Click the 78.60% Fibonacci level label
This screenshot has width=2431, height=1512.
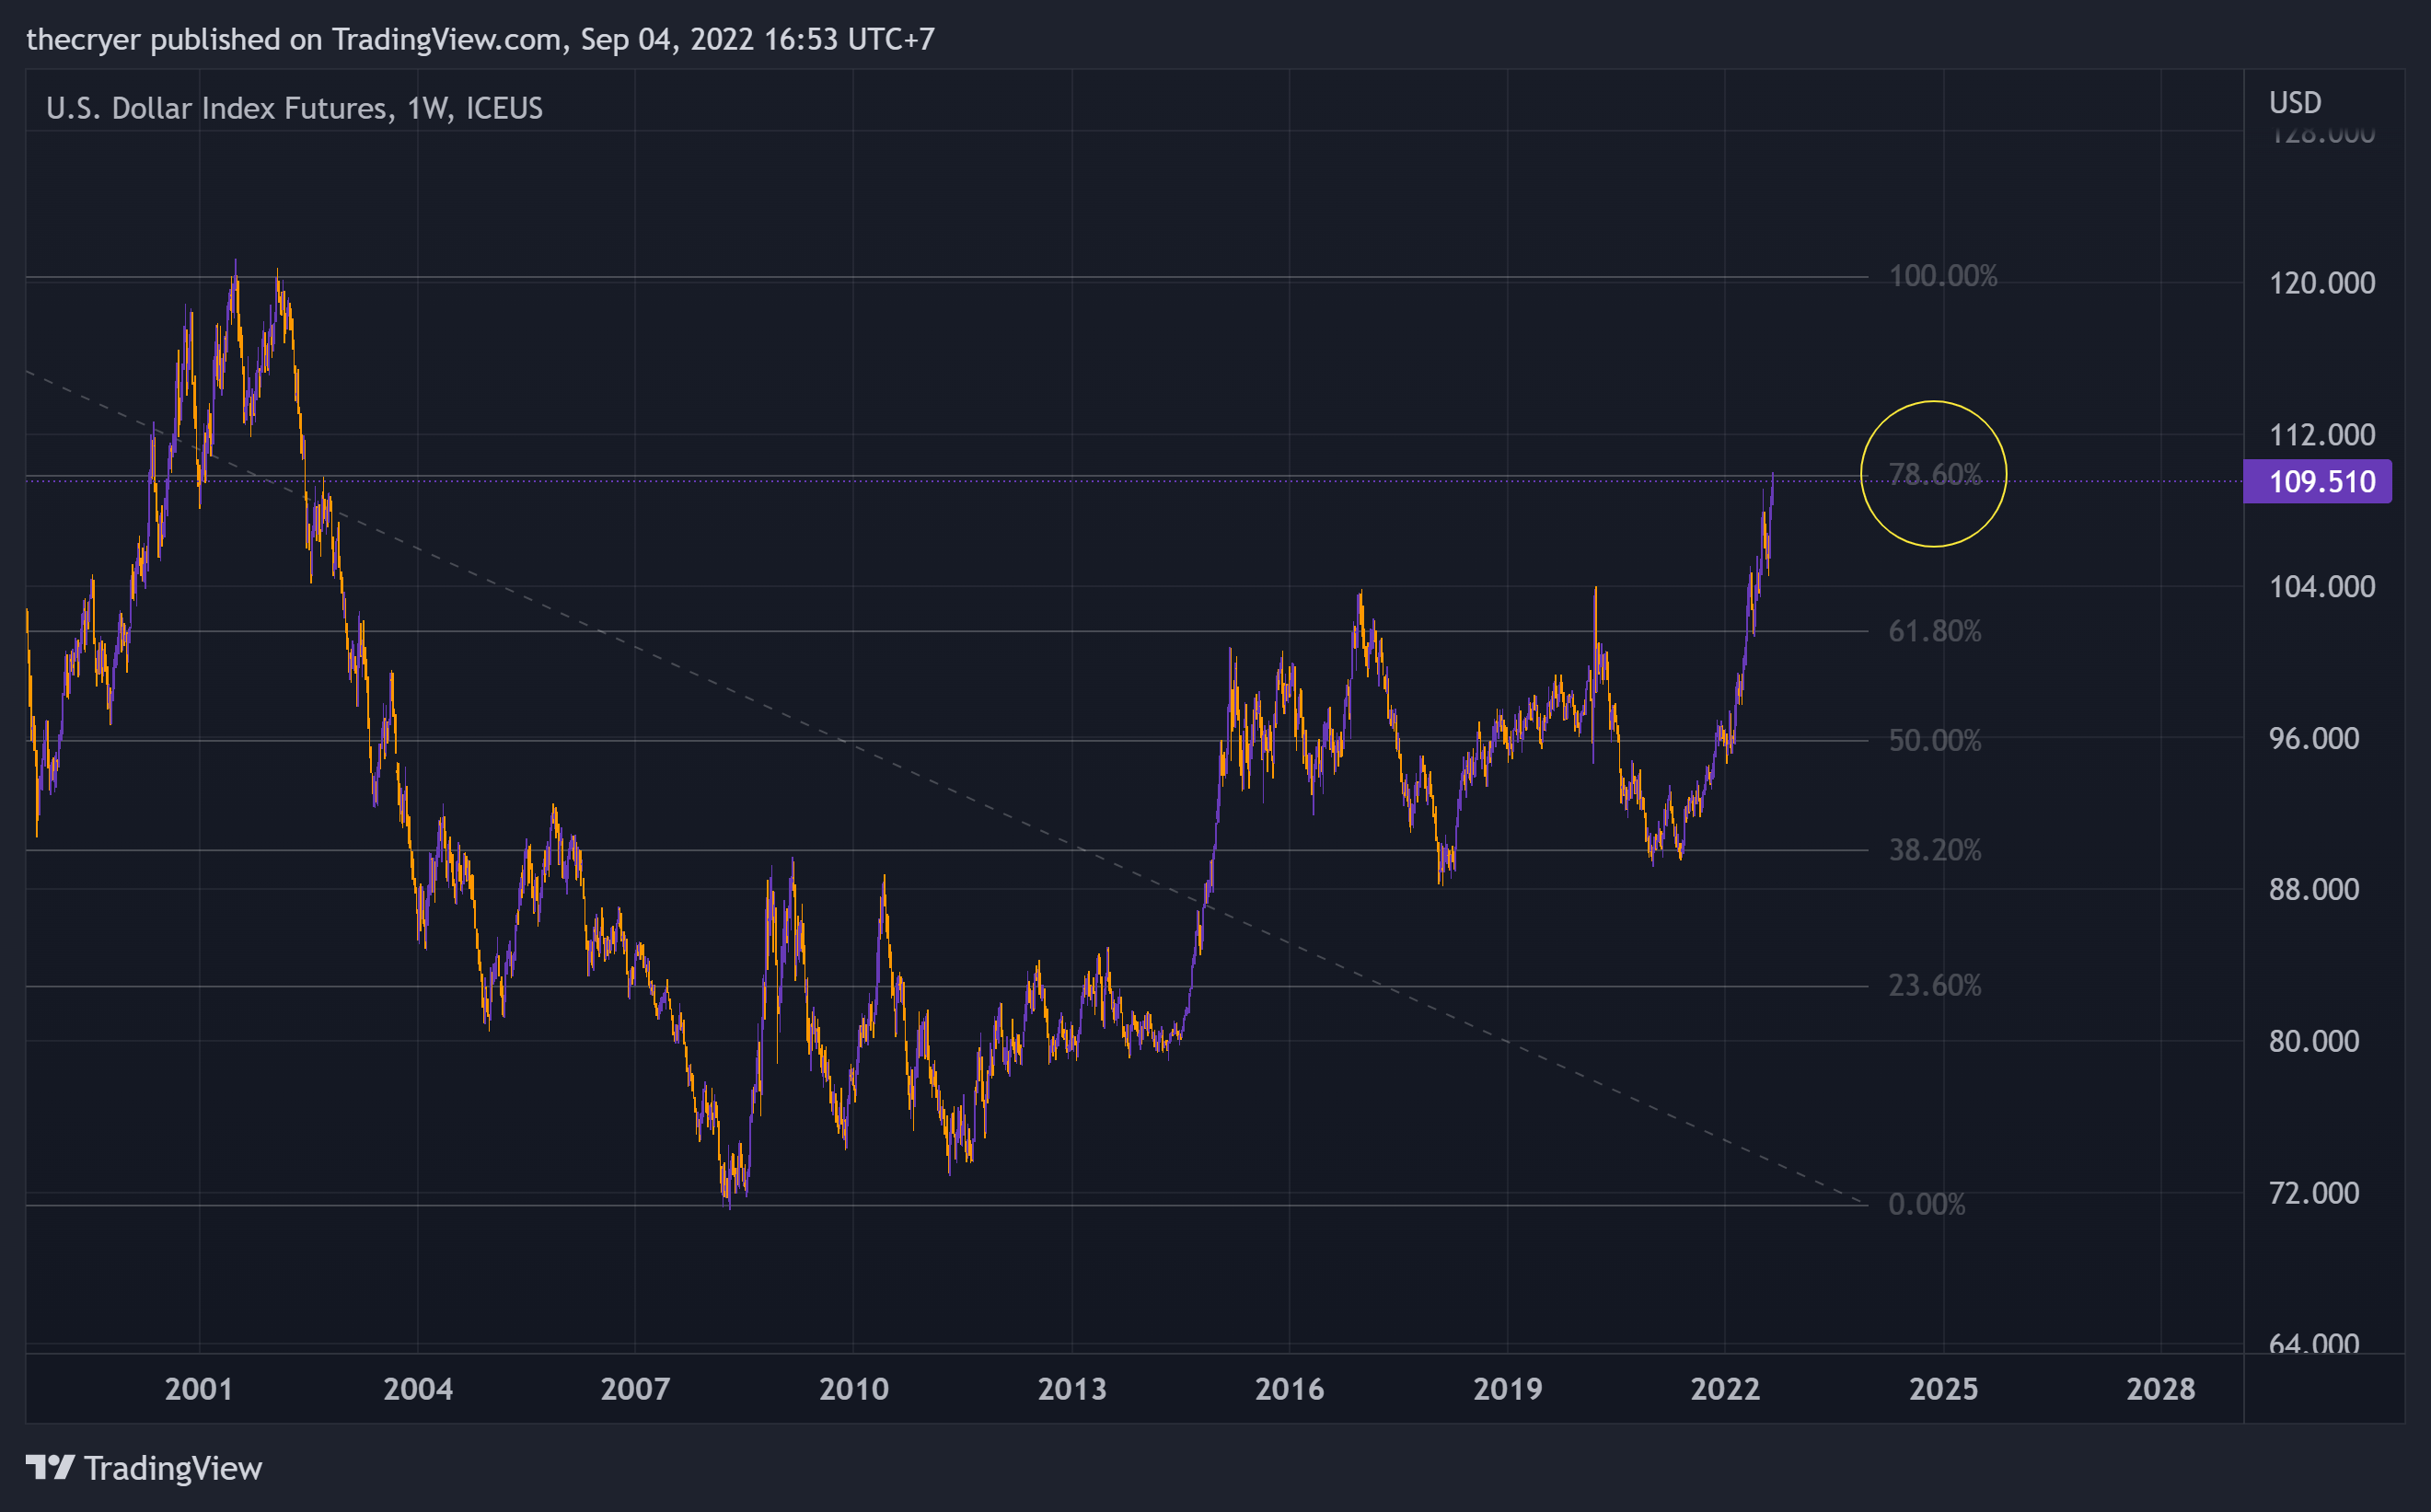tap(1934, 474)
